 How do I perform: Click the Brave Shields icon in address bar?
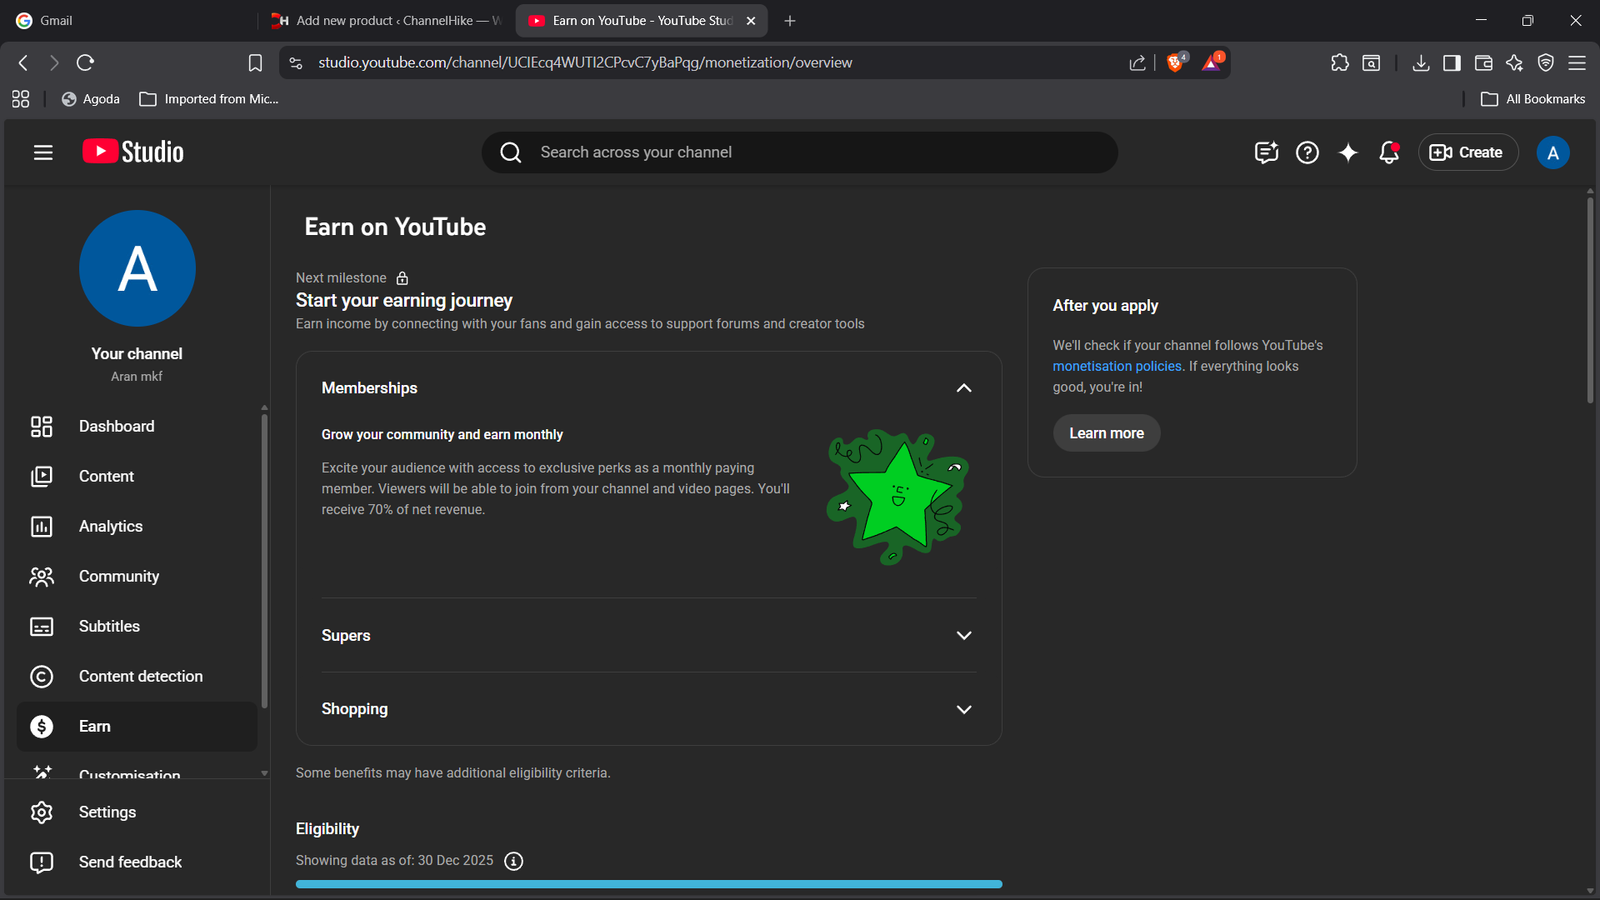(x=1176, y=62)
